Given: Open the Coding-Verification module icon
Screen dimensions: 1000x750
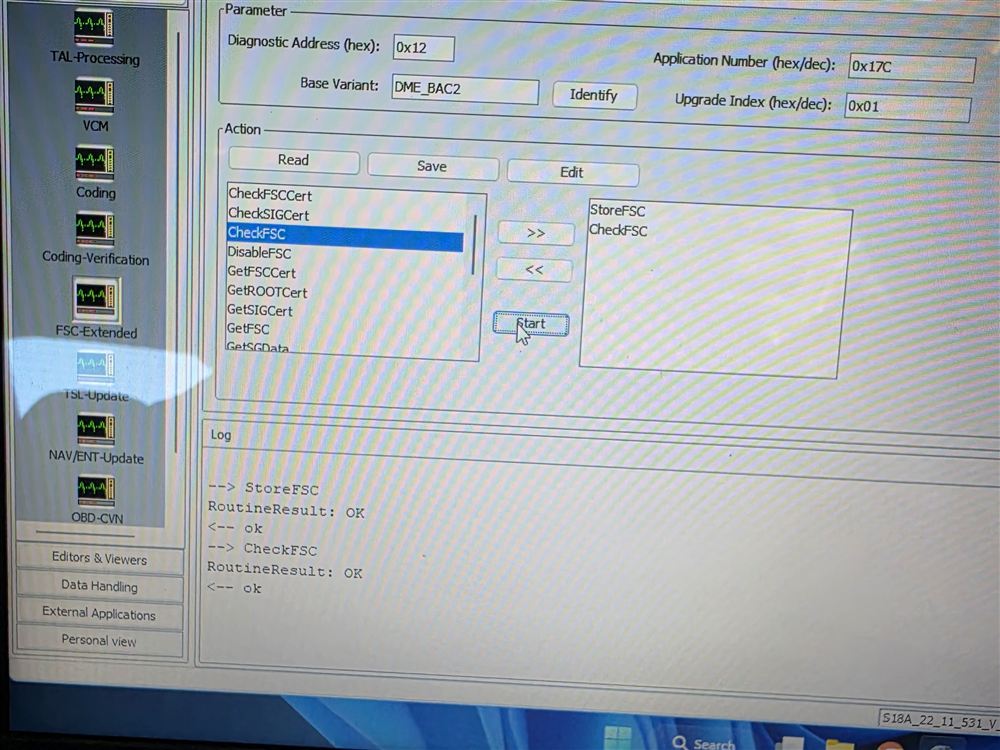Looking at the screenshot, I should click(x=94, y=229).
